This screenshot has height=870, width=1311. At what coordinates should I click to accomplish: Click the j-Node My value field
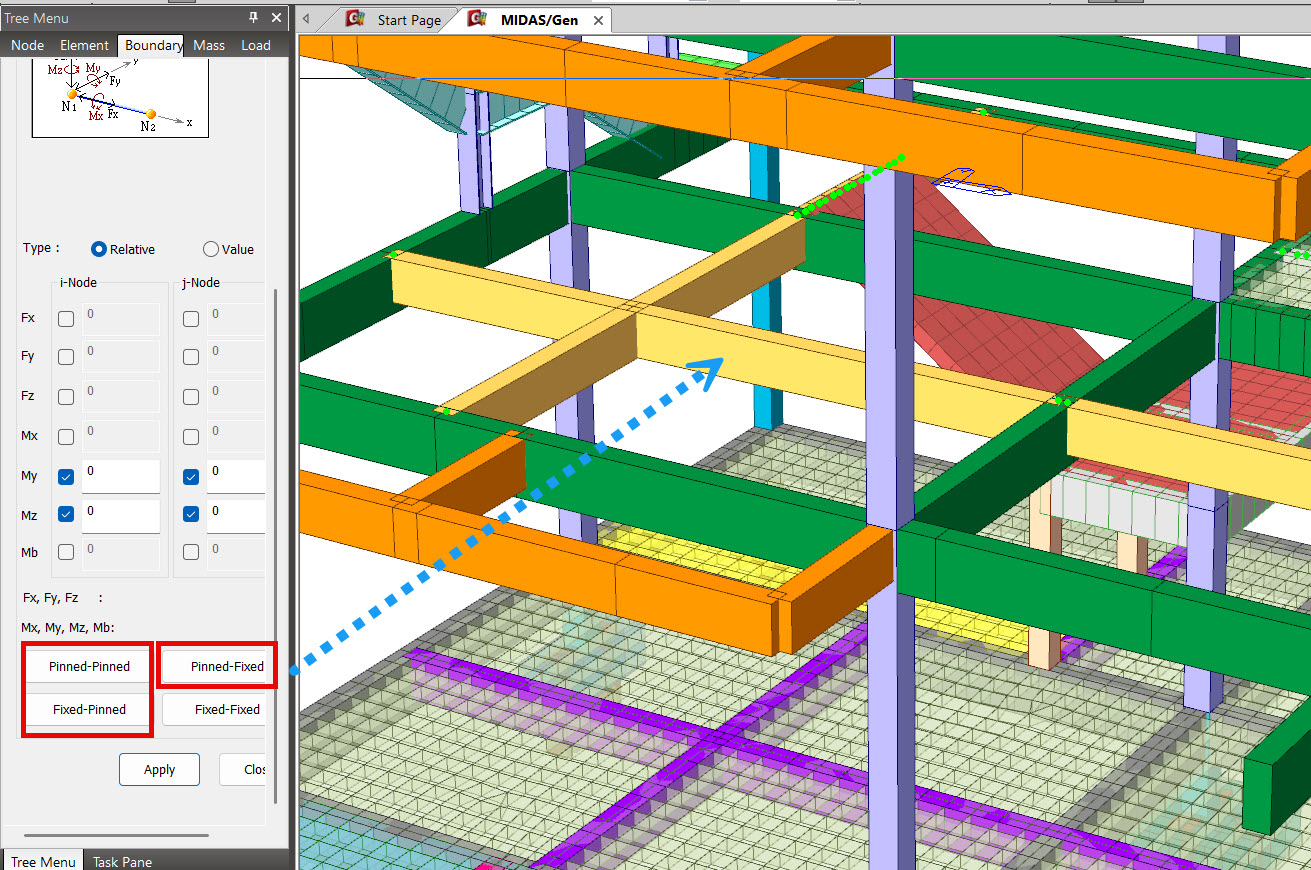tap(236, 476)
